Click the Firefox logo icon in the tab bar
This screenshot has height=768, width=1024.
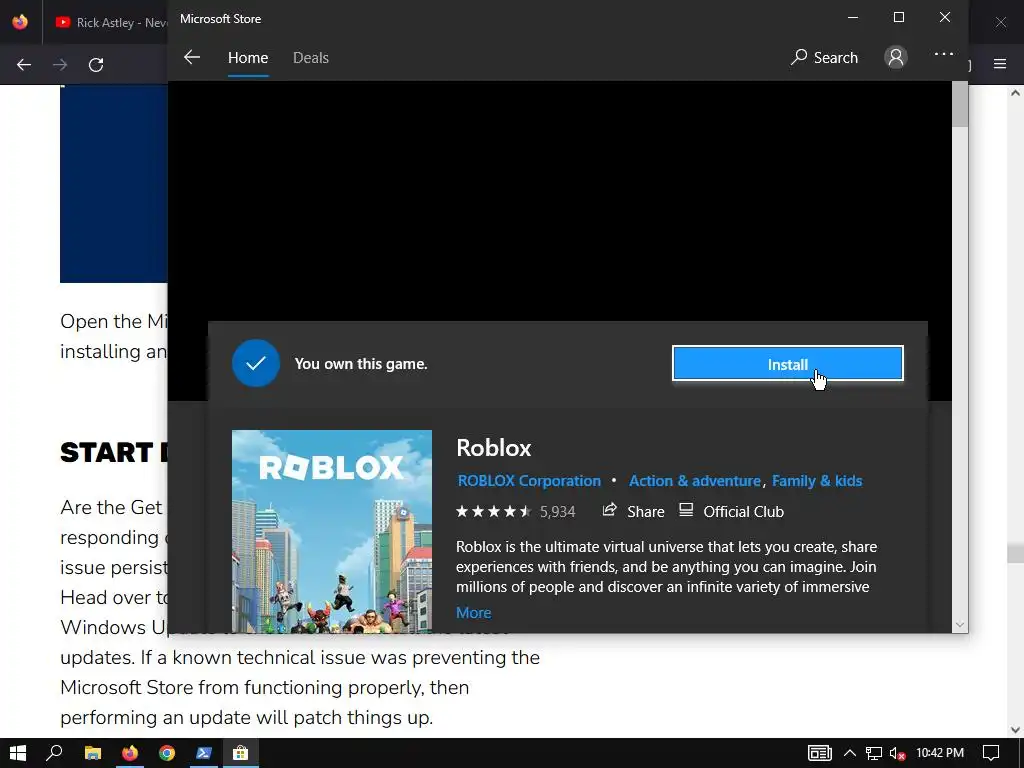coord(20,22)
